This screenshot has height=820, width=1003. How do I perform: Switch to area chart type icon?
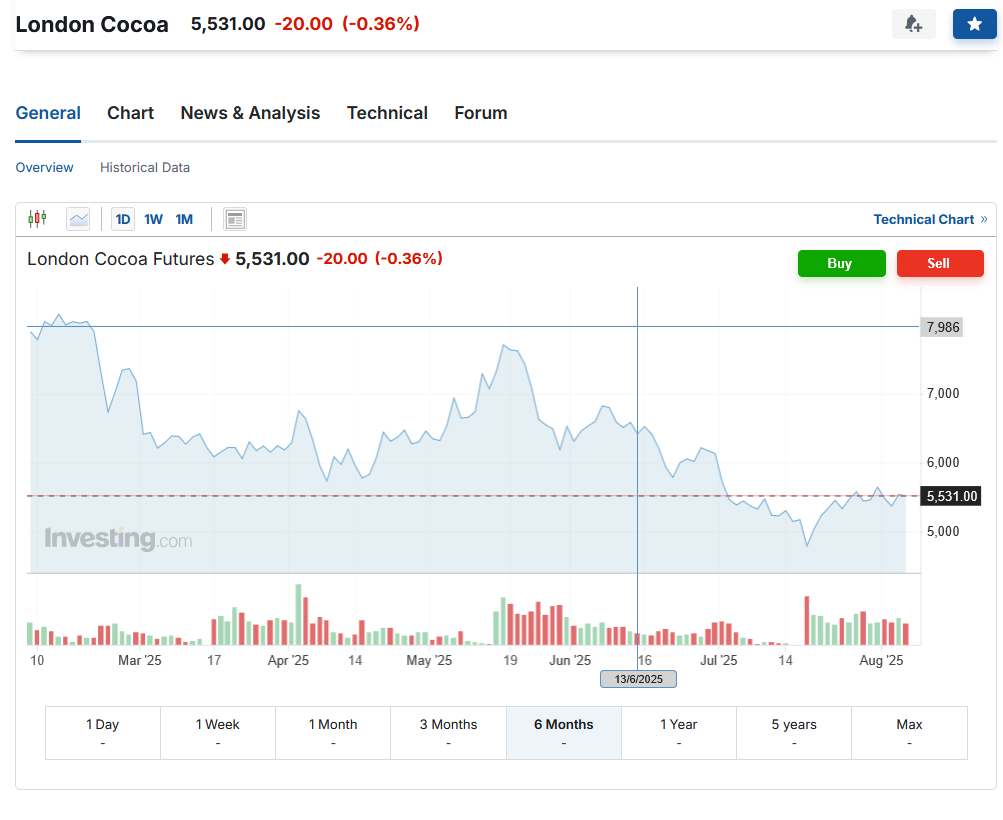click(78, 219)
